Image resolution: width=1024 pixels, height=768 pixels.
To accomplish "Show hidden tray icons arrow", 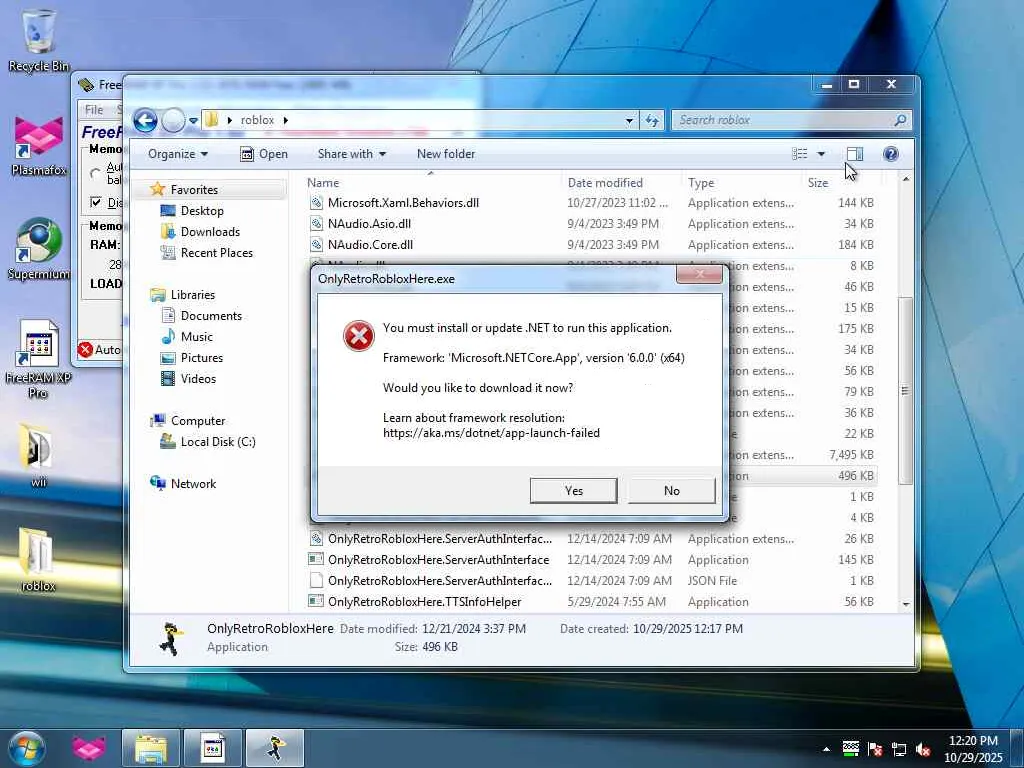I will (x=826, y=749).
